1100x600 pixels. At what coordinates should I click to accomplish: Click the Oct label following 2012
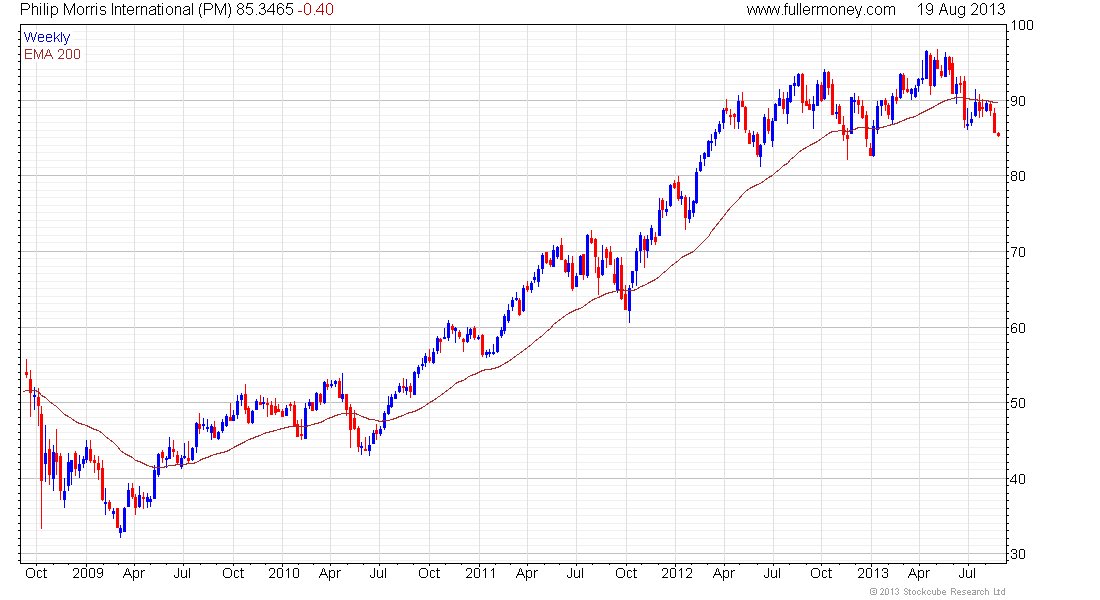point(821,573)
